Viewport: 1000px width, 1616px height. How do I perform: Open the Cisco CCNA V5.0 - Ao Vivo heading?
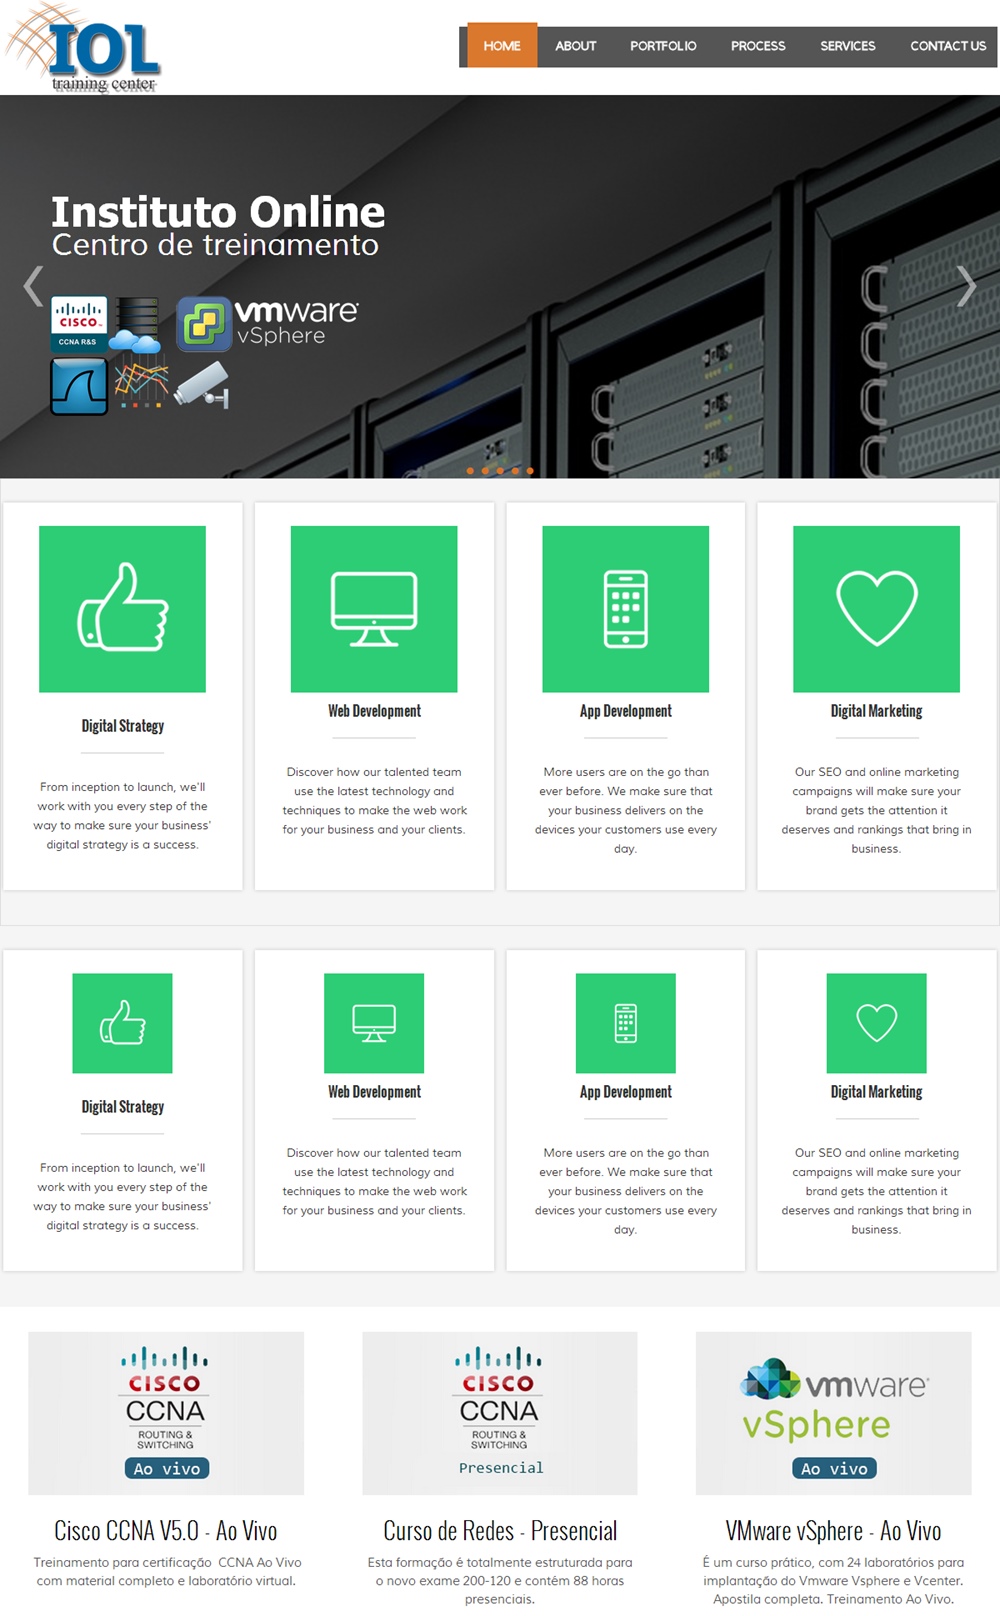(166, 1531)
